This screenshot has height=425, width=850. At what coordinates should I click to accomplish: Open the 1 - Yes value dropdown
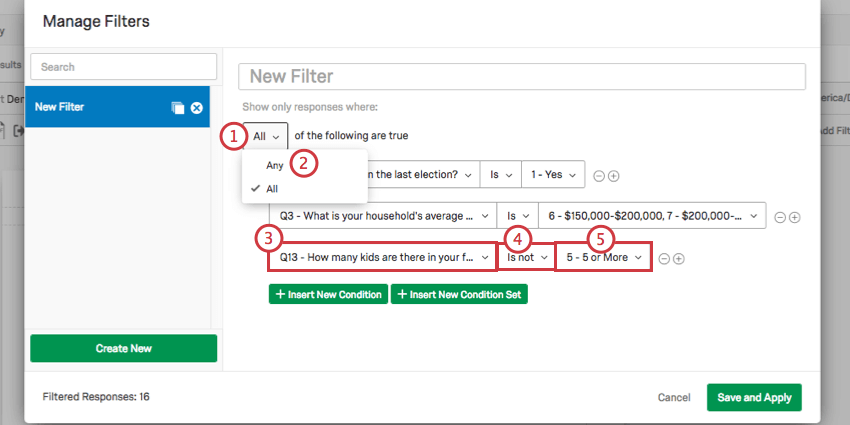point(553,175)
